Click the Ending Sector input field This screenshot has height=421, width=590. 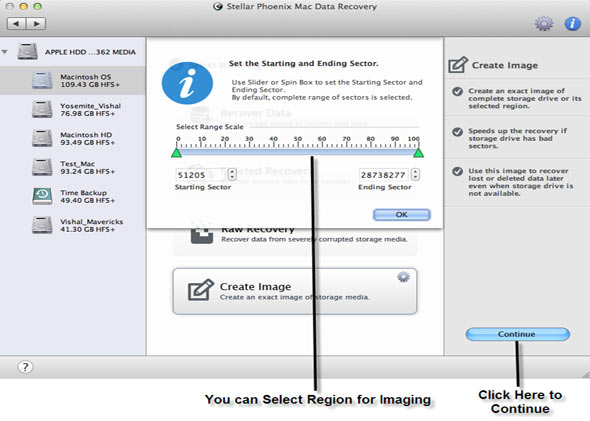[x=384, y=175]
